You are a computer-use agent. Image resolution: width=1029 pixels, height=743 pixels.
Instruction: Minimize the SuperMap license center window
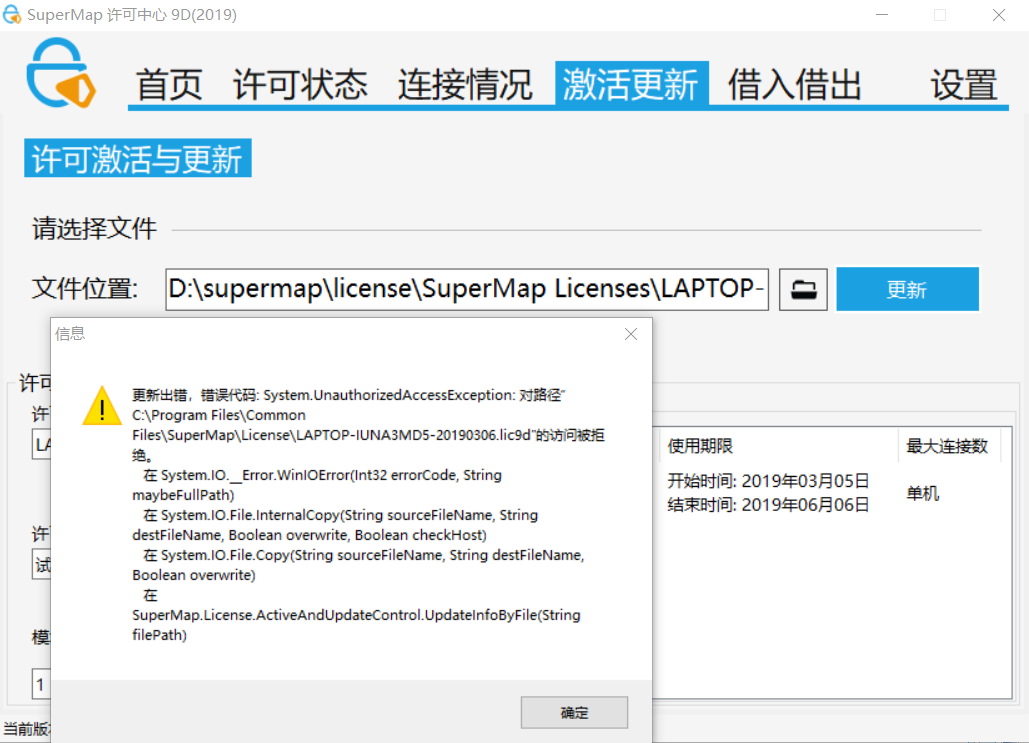tap(882, 14)
